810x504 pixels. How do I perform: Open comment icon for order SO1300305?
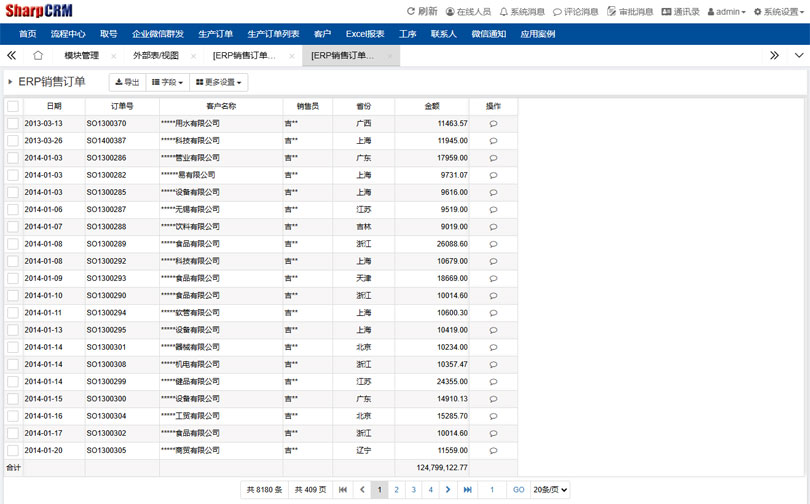pyautogui.click(x=493, y=450)
